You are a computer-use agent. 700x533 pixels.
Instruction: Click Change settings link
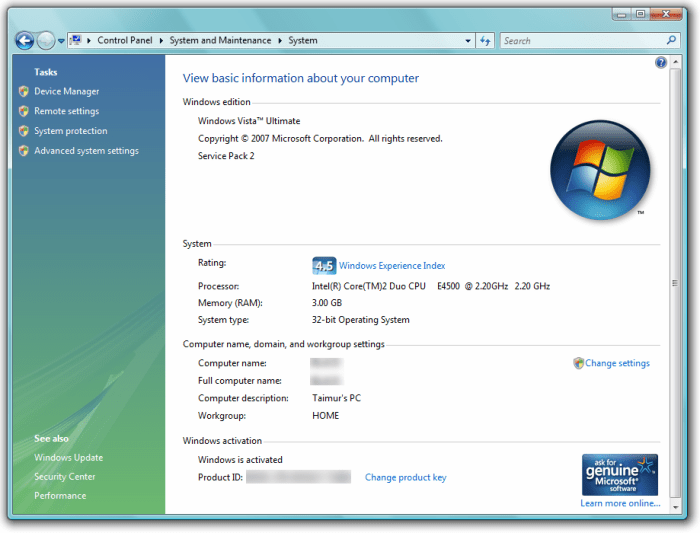(x=617, y=363)
